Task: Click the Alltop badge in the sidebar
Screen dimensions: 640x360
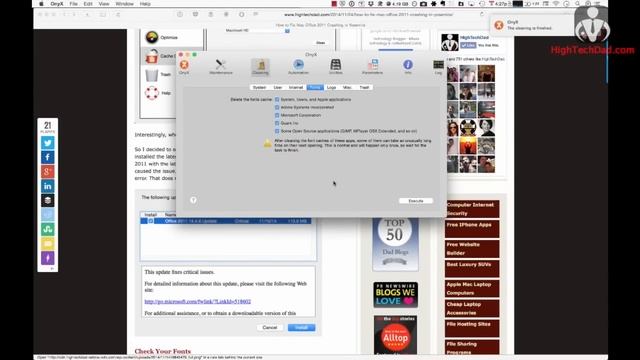Action: (395, 335)
